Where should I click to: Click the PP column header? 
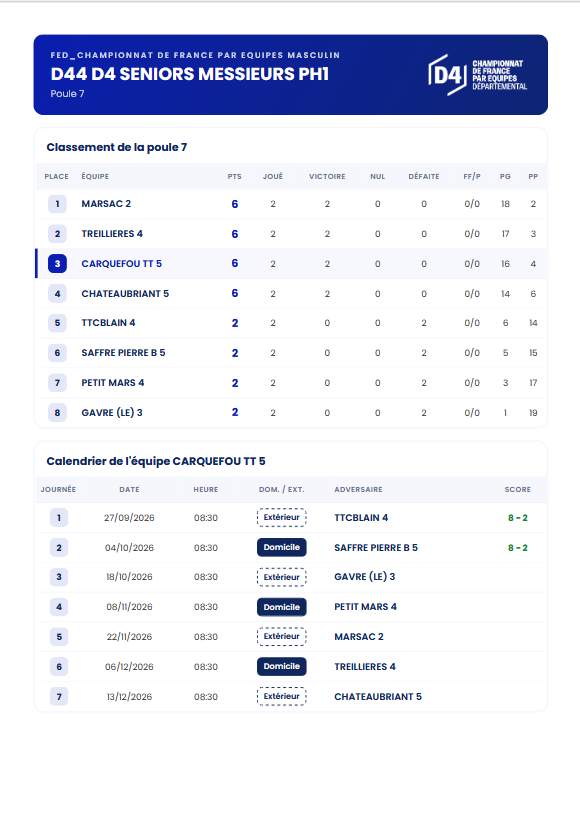tap(533, 176)
